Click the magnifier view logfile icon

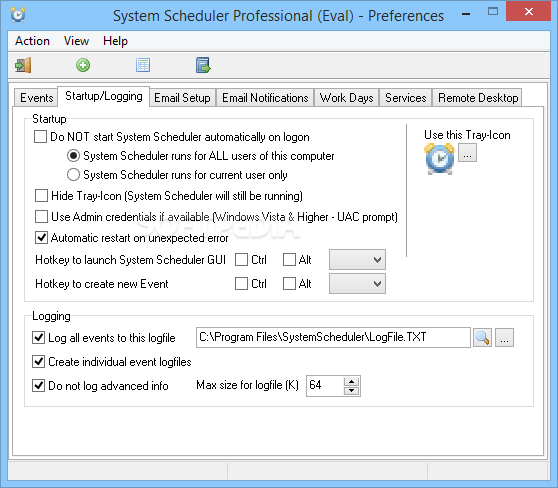point(482,337)
